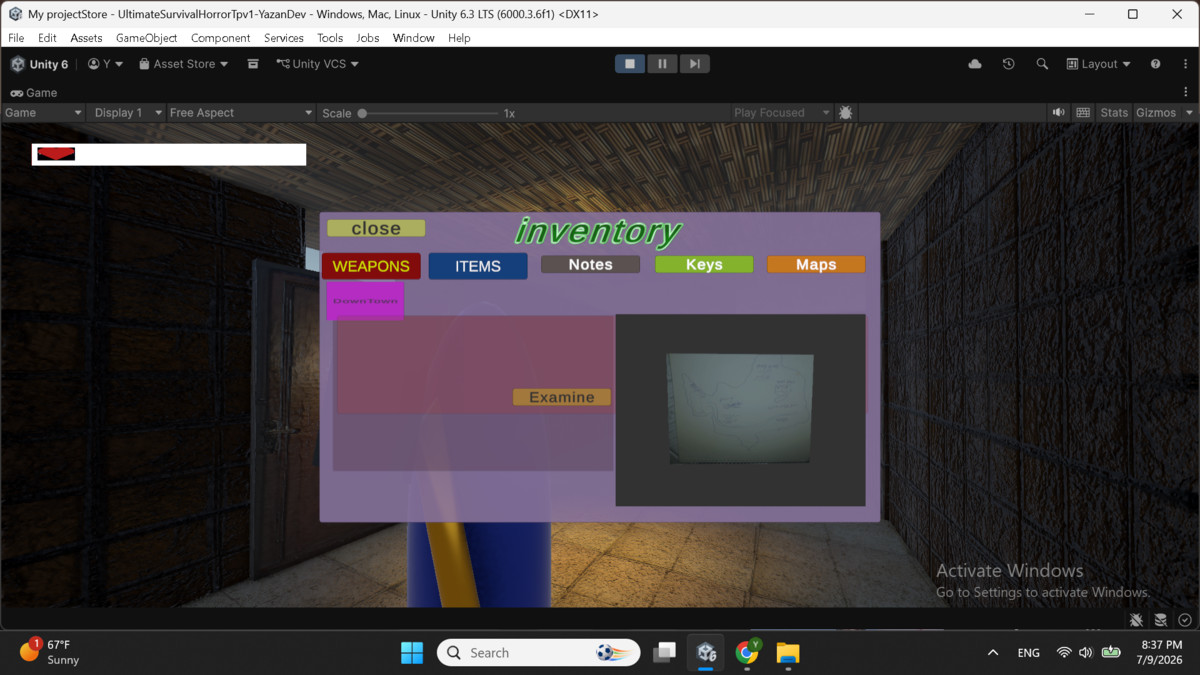Open File Explorer from the taskbar
The width and height of the screenshot is (1200, 675).
point(788,653)
